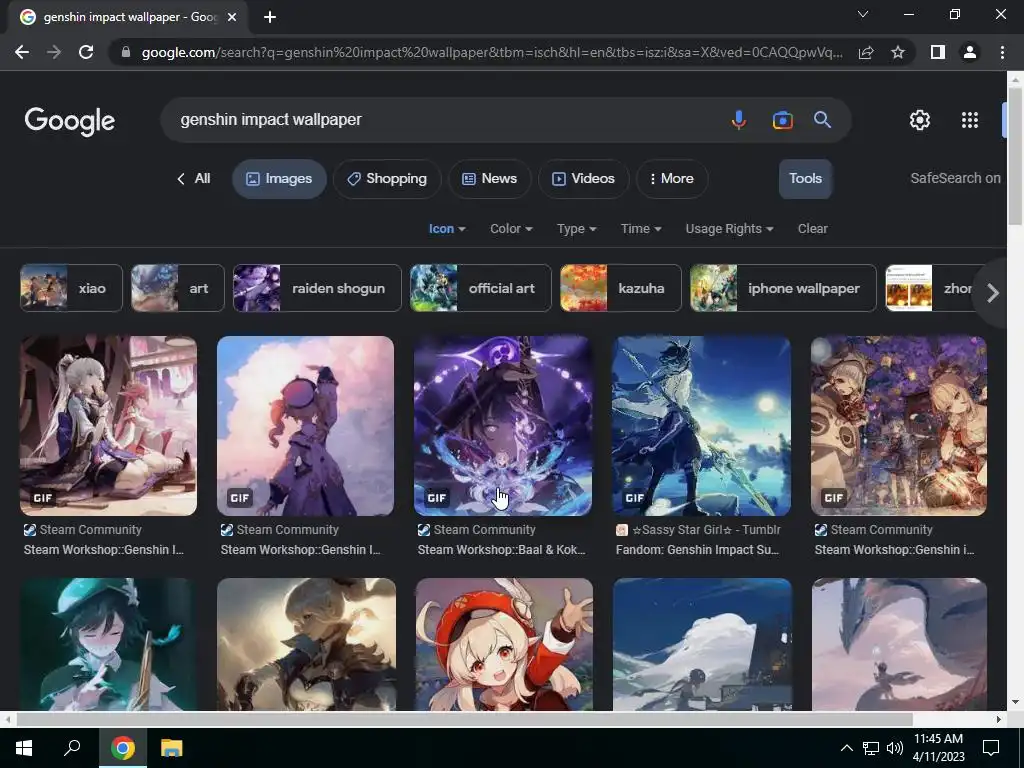Close the genshin impact wallpaper tab

point(232,18)
